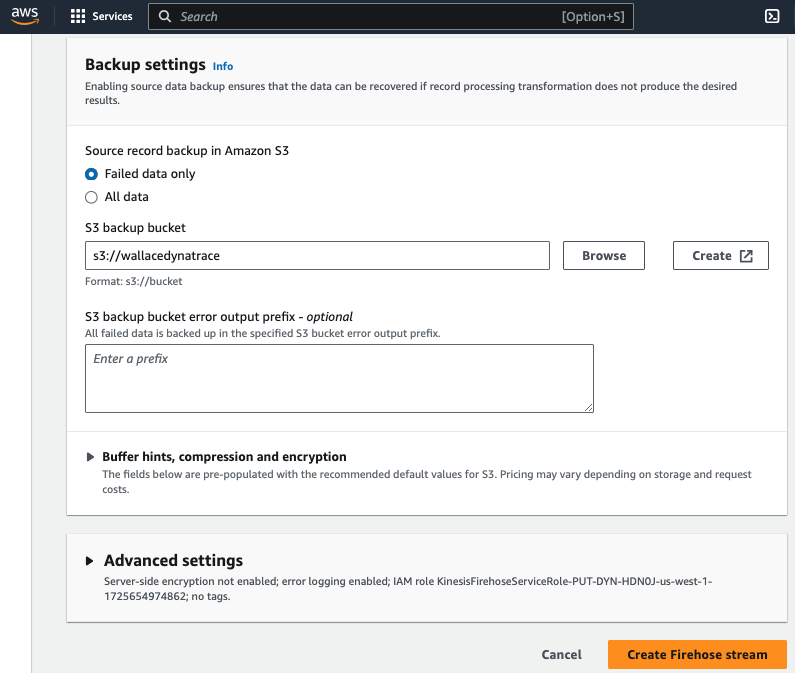Select the All data radio button

tap(91, 197)
